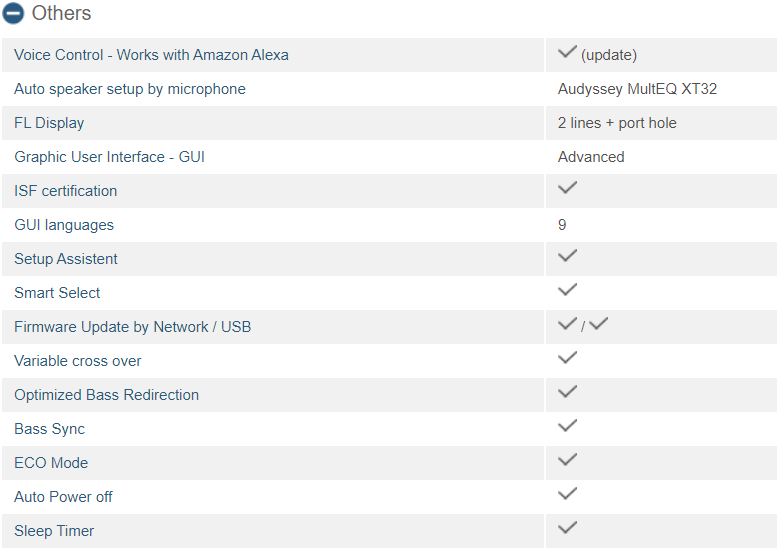Image resolution: width=777 pixels, height=549 pixels.
Task: Click the Network firmware update checkmark
Action: (x=567, y=324)
